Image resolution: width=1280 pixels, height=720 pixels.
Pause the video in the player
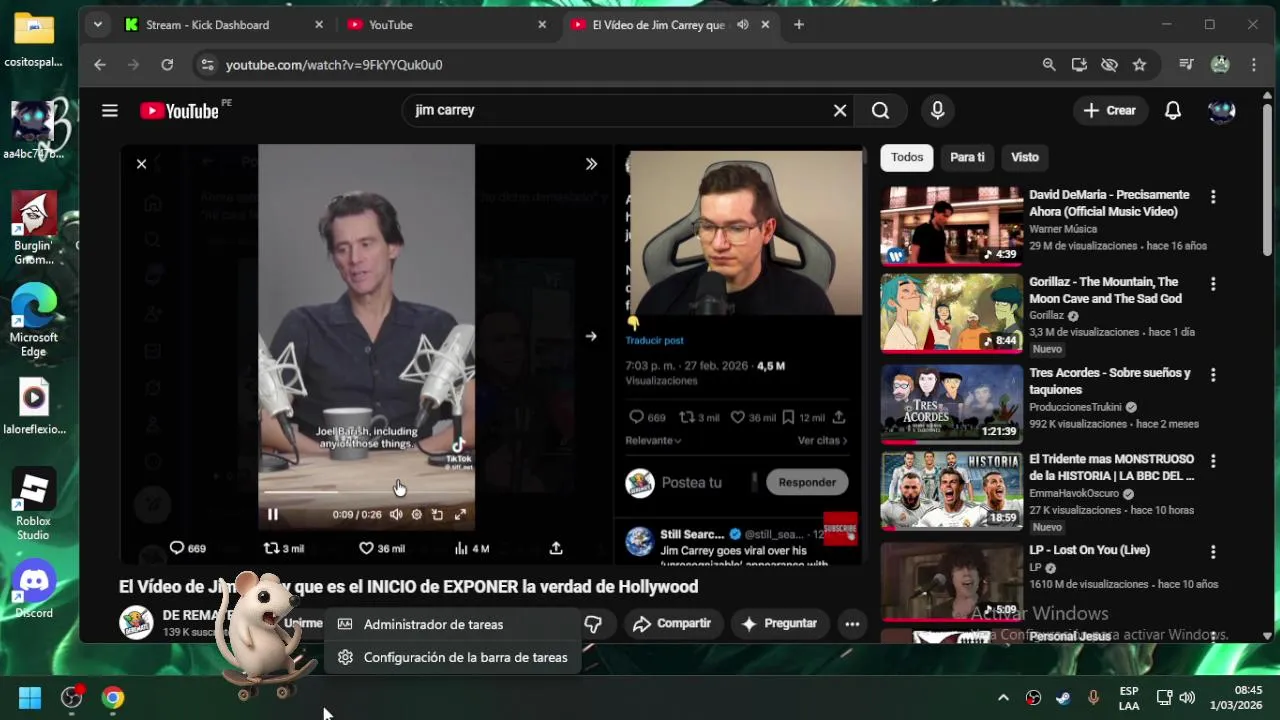pos(272,514)
